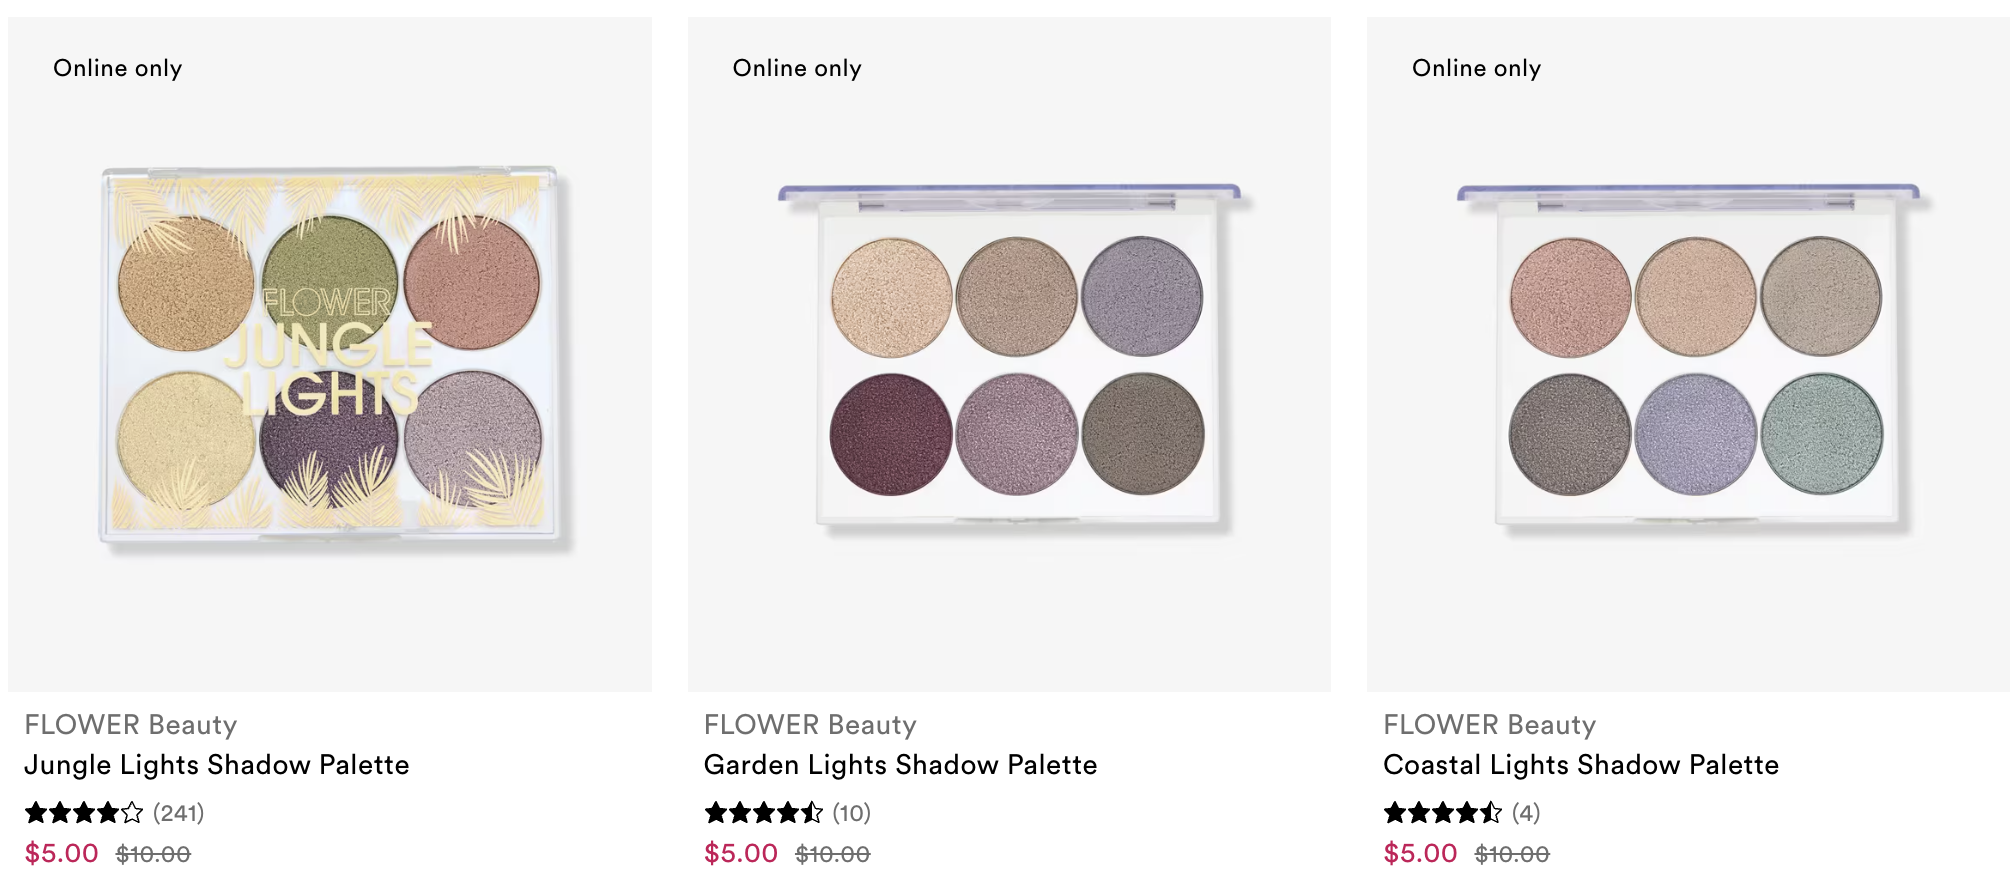Image resolution: width=2010 pixels, height=874 pixels.
Task: View the 241 reviews count
Action: coord(179,813)
